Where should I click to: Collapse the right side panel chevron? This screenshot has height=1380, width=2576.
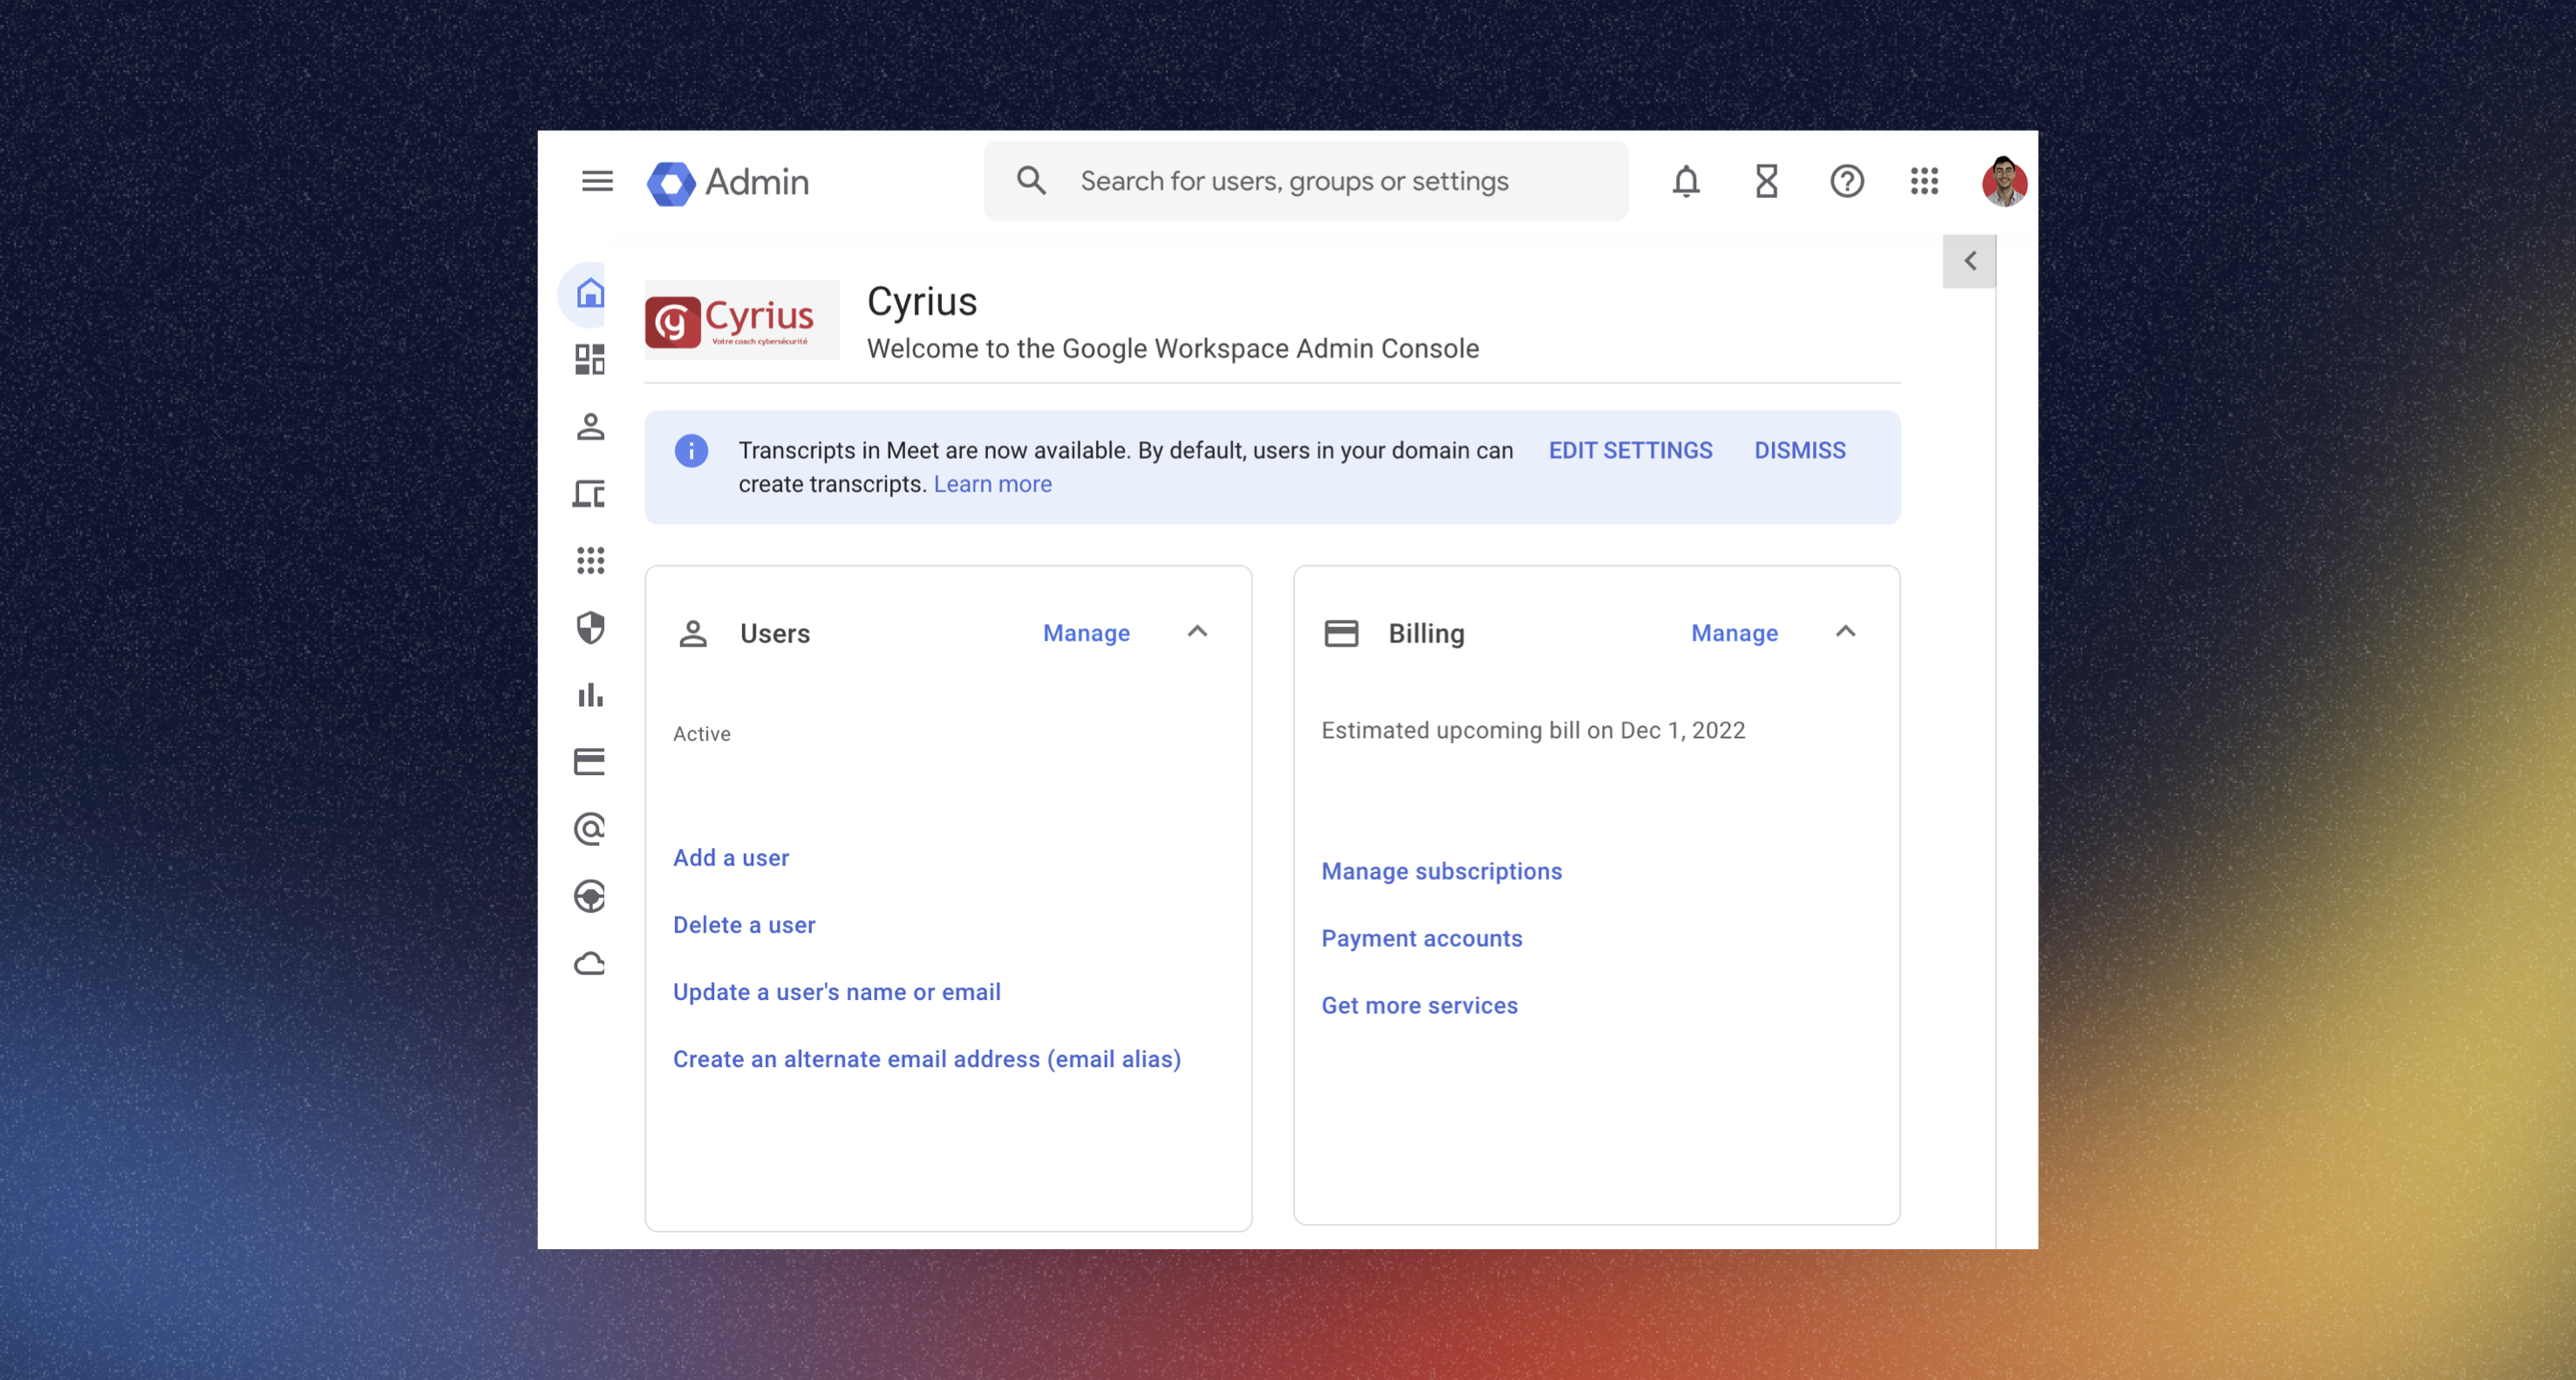(1969, 262)
